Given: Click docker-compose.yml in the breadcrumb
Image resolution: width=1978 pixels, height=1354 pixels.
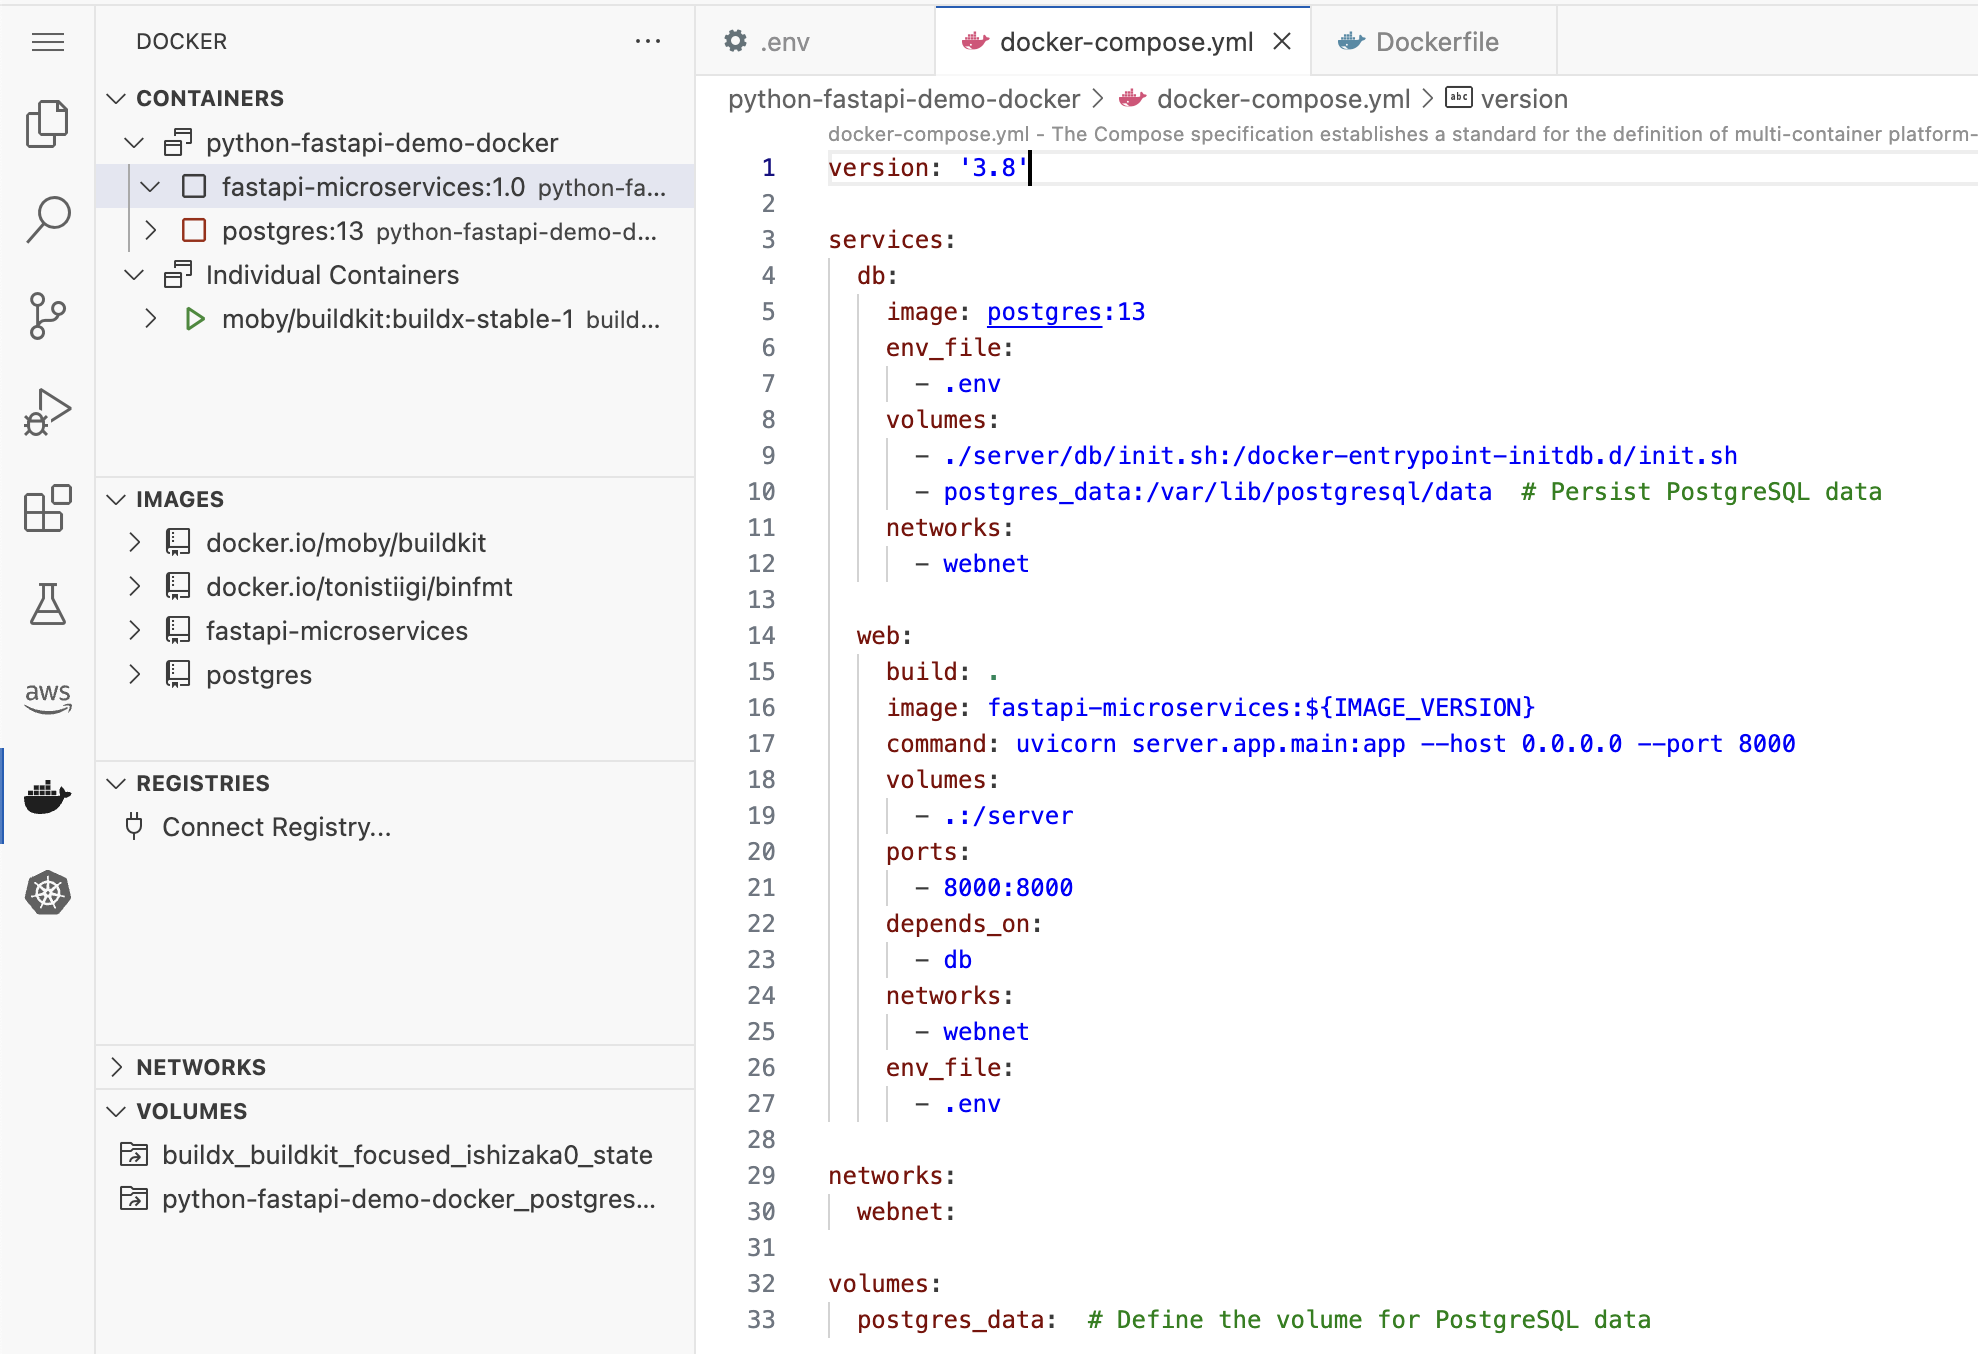Looking at the screenshot, I should (x=1283, y=99).
